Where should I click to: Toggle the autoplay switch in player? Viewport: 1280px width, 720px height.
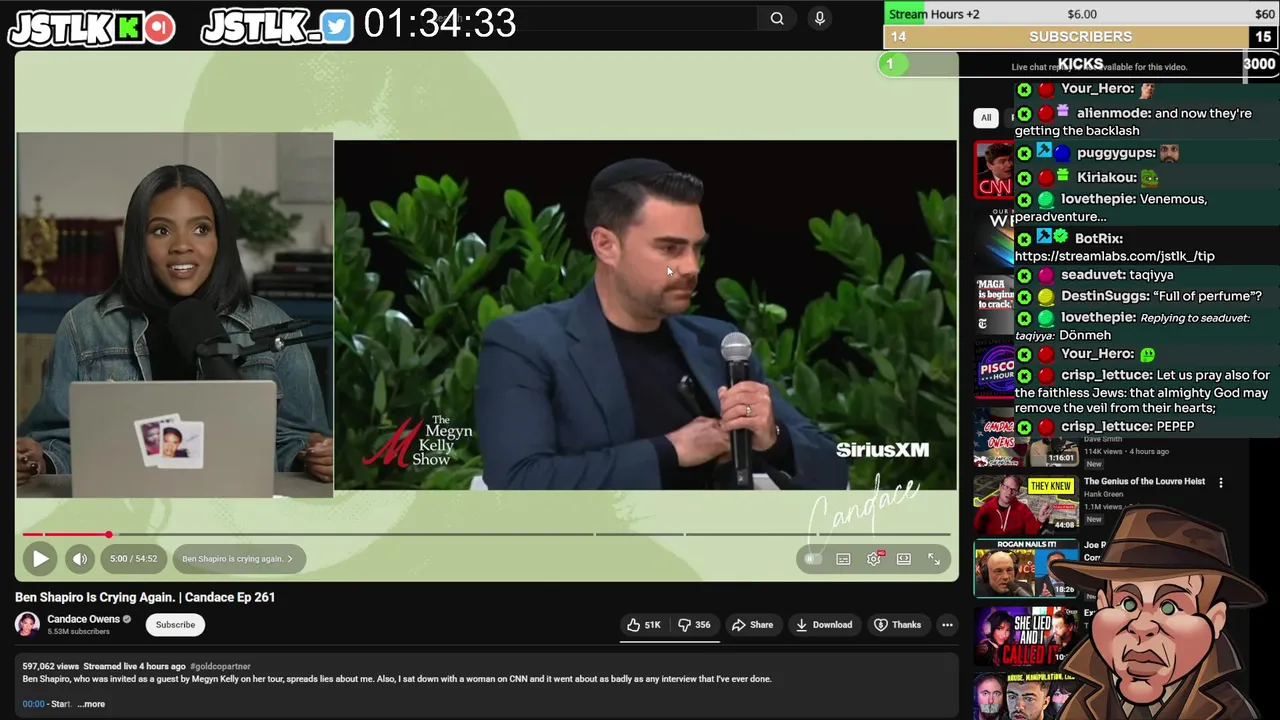(813, 559)
